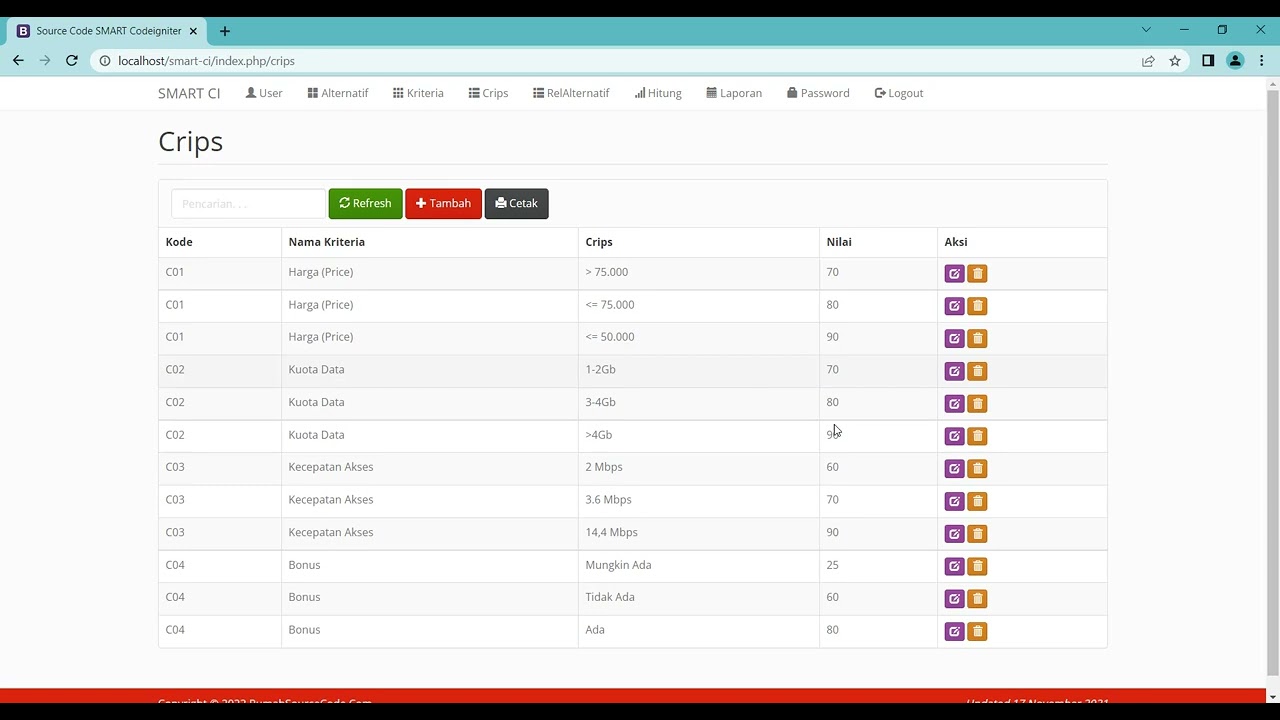Edit the '<= 75.000' crips row
This screenshot has width=1280, height=720.
(x=954, y=306)
